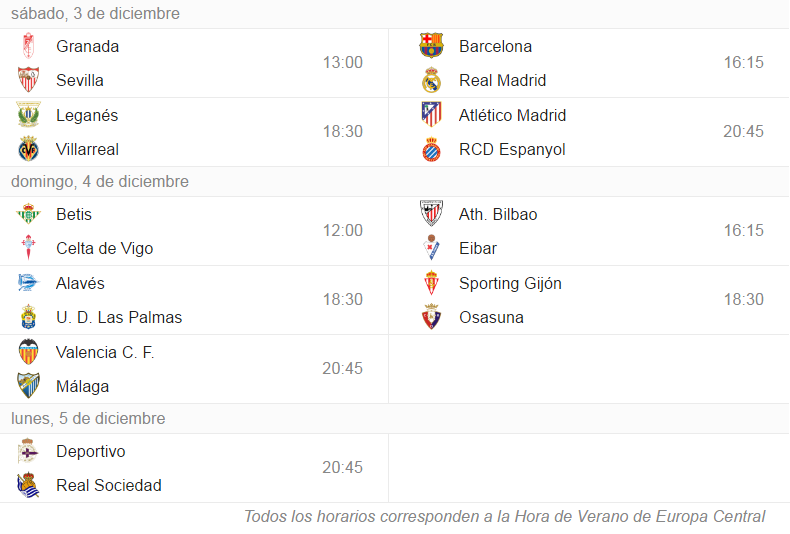Open the Granada team name link
This screenshot has width=790, height=534.
pyautogui.click(x=88, y=46)
